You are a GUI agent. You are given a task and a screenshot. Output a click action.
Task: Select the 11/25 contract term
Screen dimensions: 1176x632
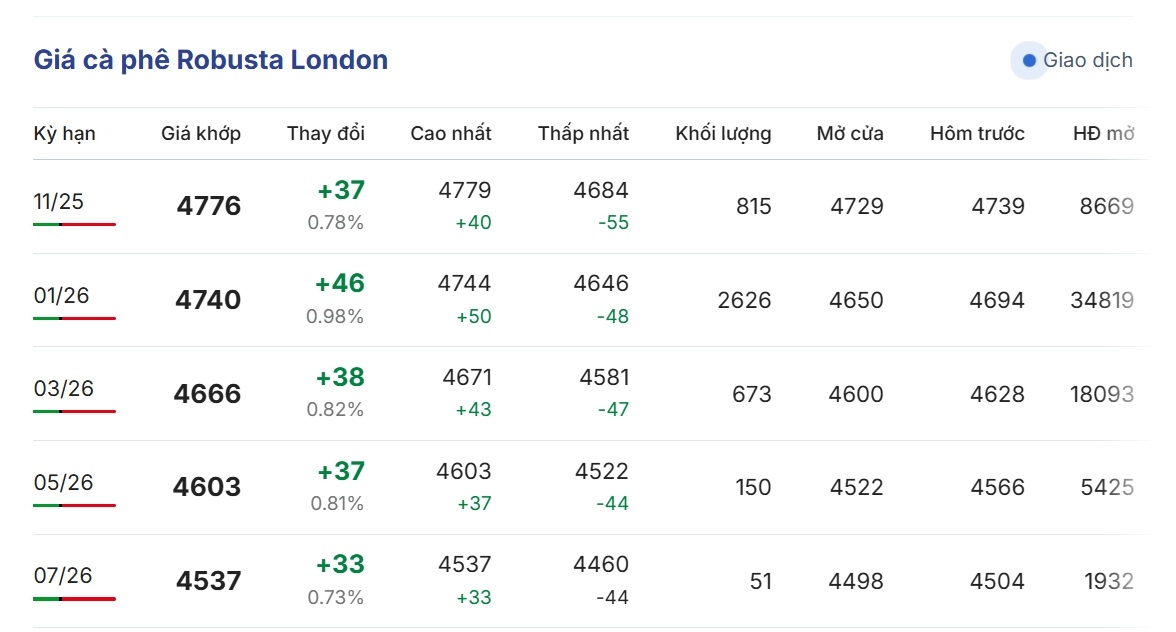coord(59,202)
